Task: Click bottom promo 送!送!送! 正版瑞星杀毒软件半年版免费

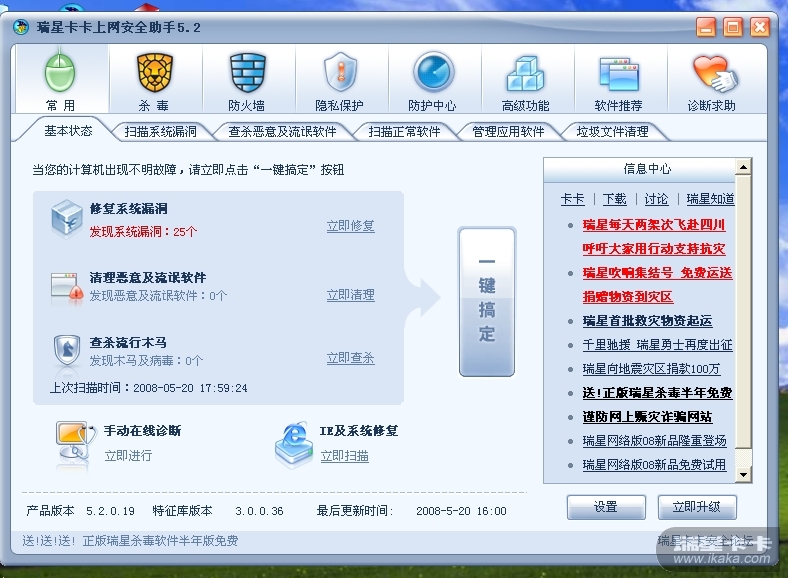Action: [130, 541]
